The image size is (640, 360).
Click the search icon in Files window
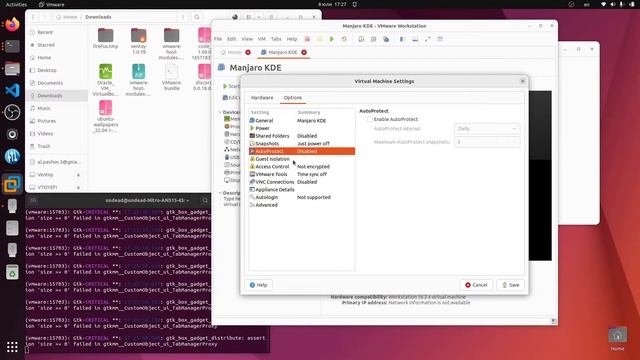(197, 17)
